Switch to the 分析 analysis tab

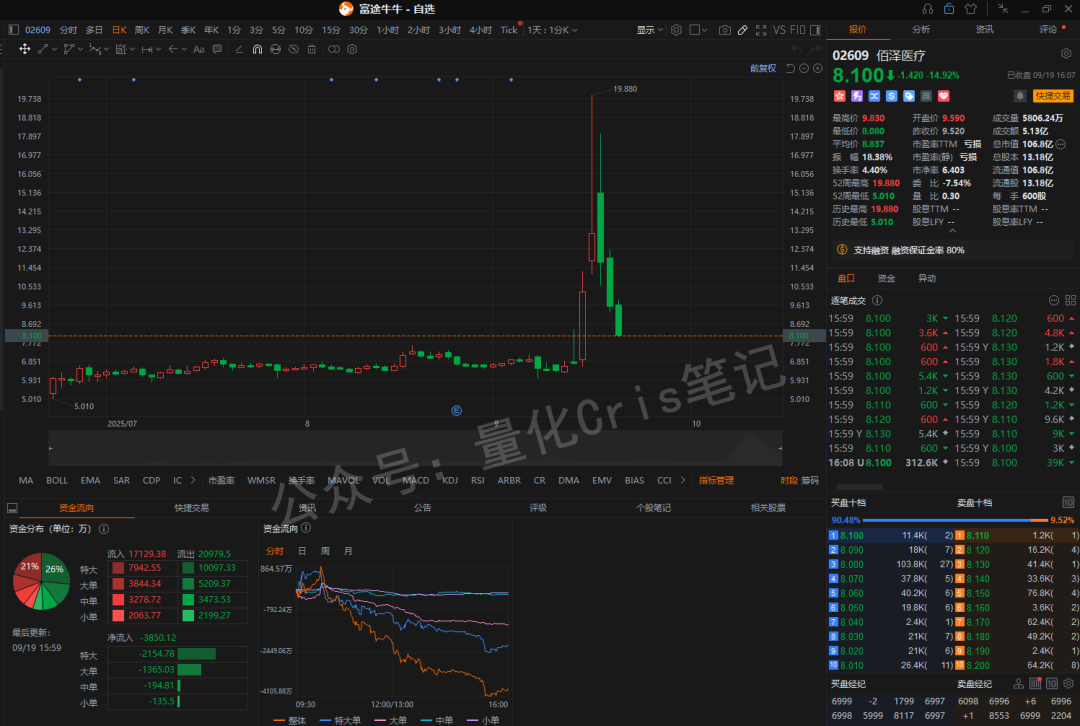[920, 29]
